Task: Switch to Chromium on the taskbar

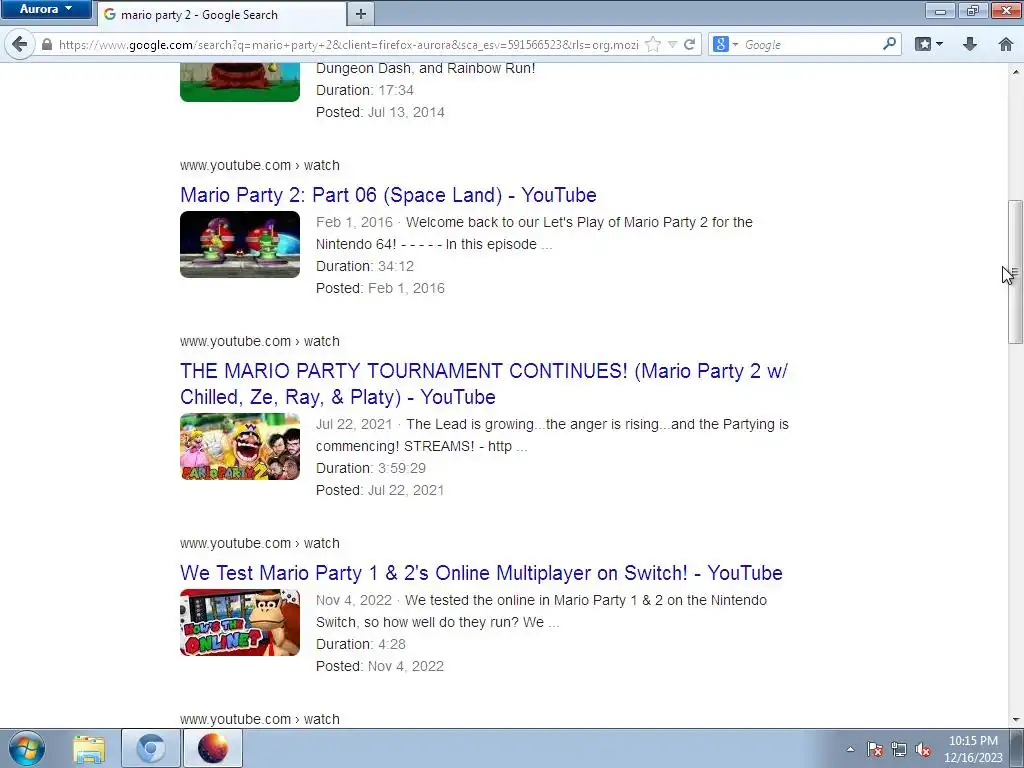Action: click(151, 748)
